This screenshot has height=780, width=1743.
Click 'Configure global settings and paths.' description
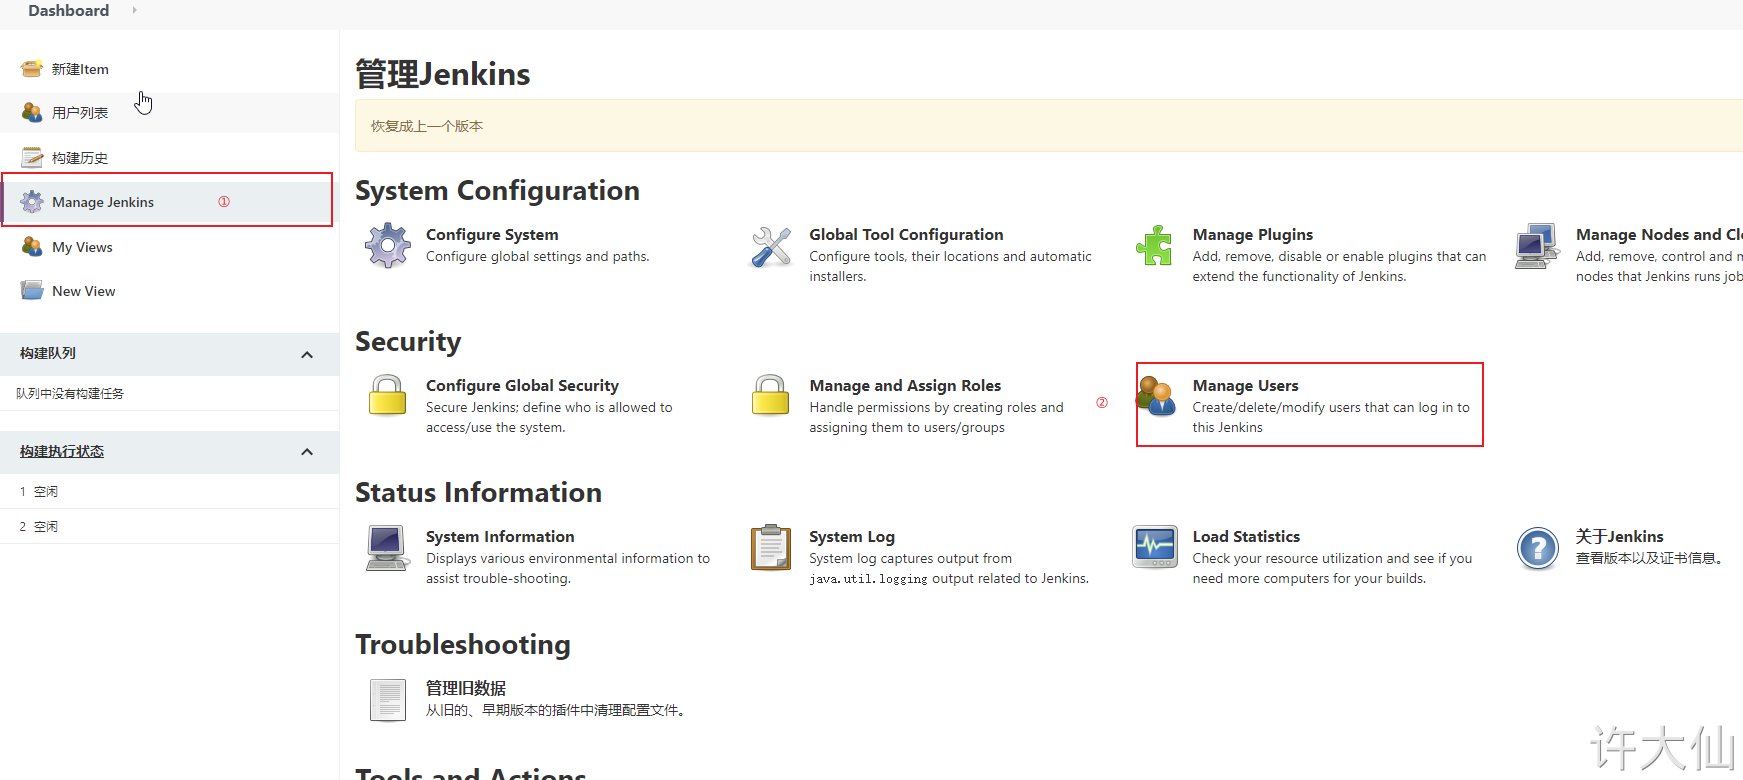pyautogui.click(x=537, y=256)
